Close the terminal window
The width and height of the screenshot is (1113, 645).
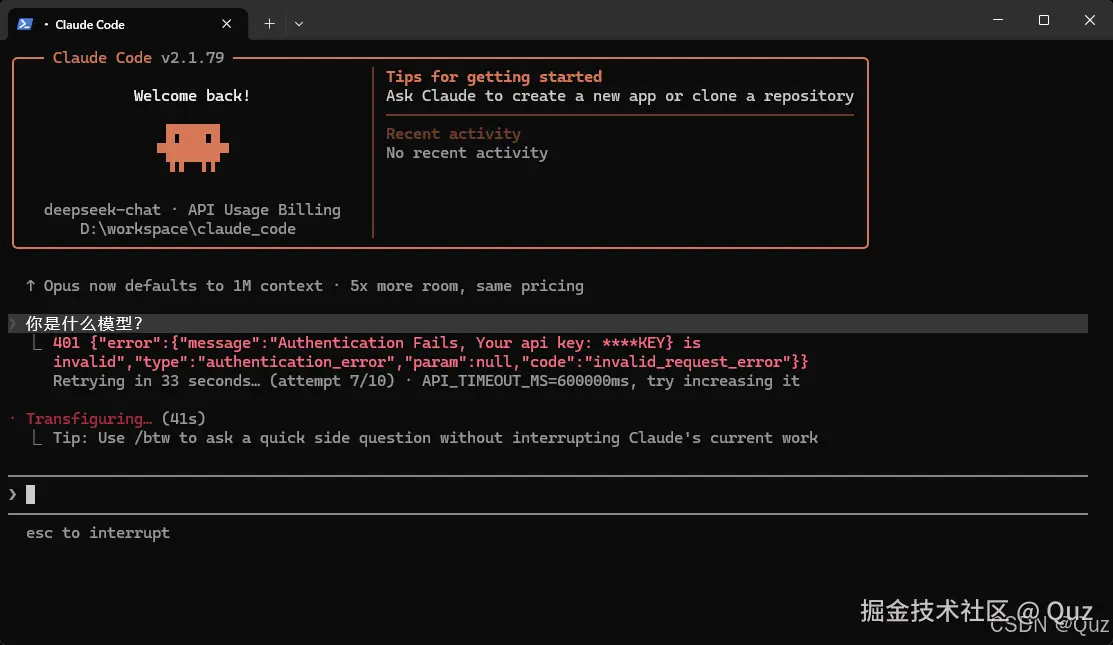[x=1090, y=20]
